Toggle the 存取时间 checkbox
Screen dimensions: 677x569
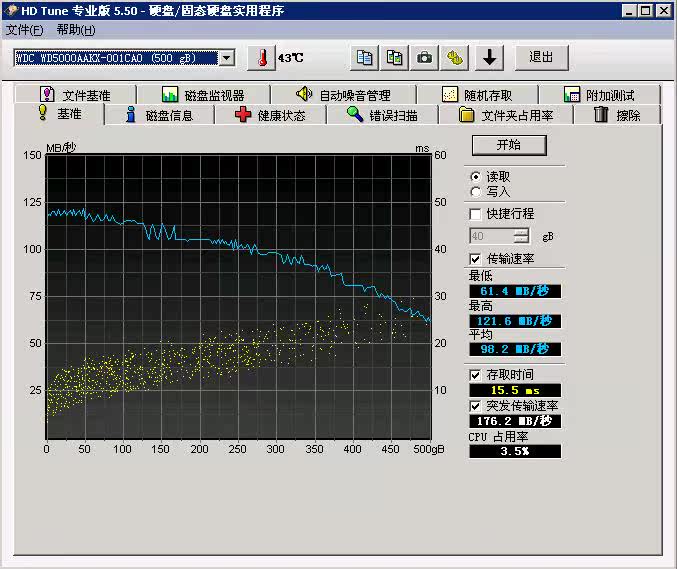click(475, 375)
